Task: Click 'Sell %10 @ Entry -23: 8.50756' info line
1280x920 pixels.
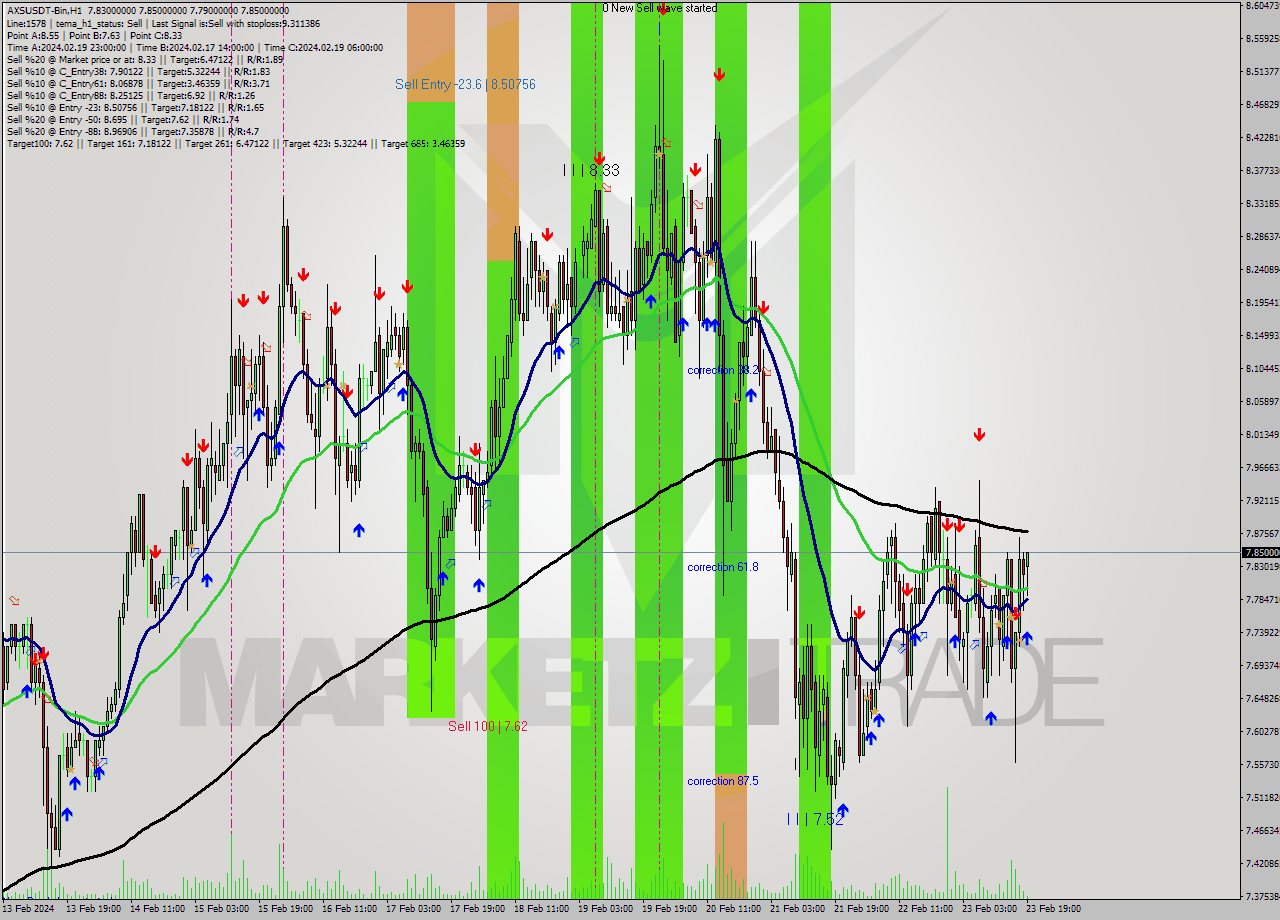Action: pyautogui.click(x=135, y=107)
